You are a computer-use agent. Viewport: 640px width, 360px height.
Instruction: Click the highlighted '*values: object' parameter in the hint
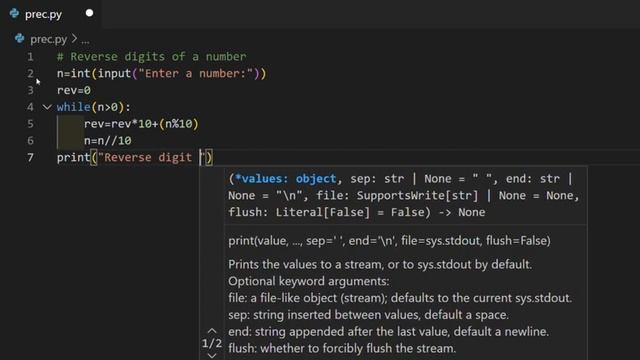point(286,179)
